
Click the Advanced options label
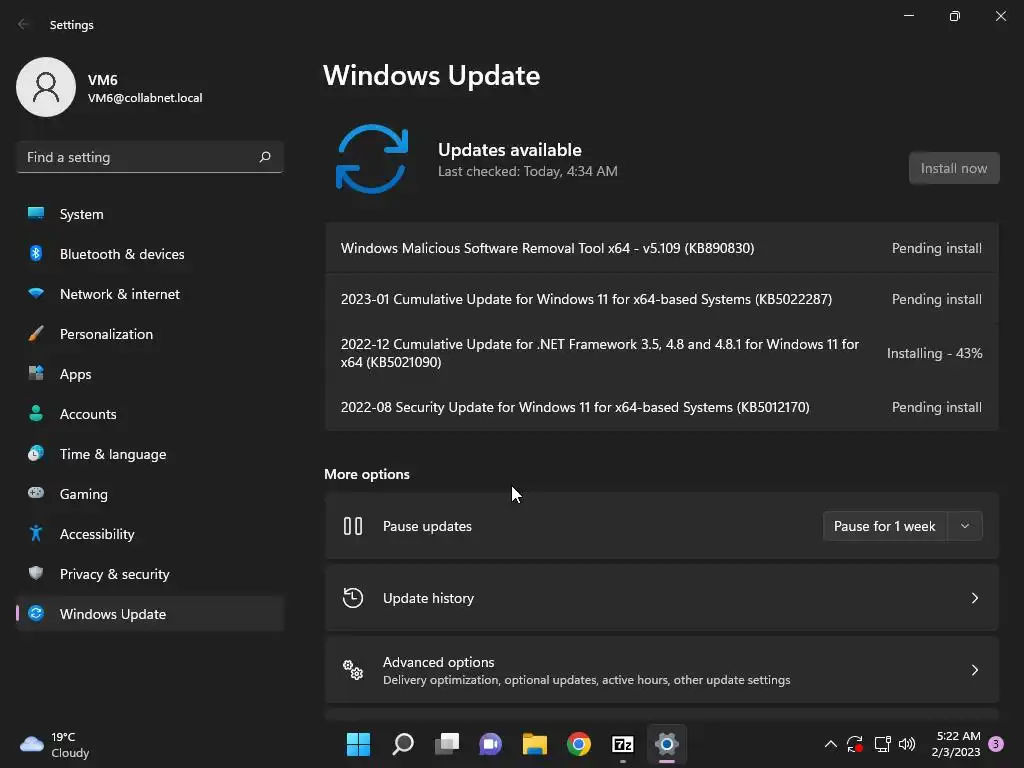pos(438,662)
